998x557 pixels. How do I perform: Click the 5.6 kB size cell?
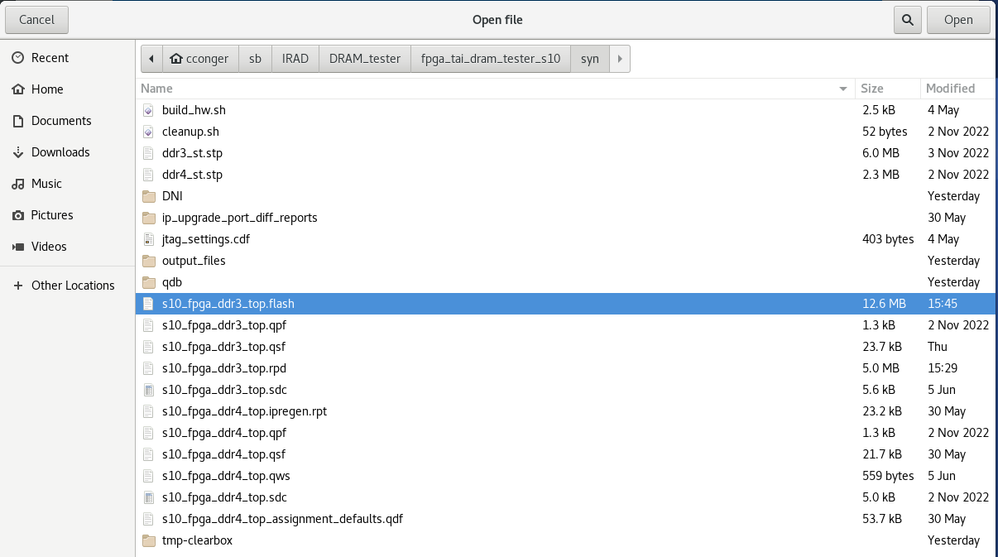point(879,390)
